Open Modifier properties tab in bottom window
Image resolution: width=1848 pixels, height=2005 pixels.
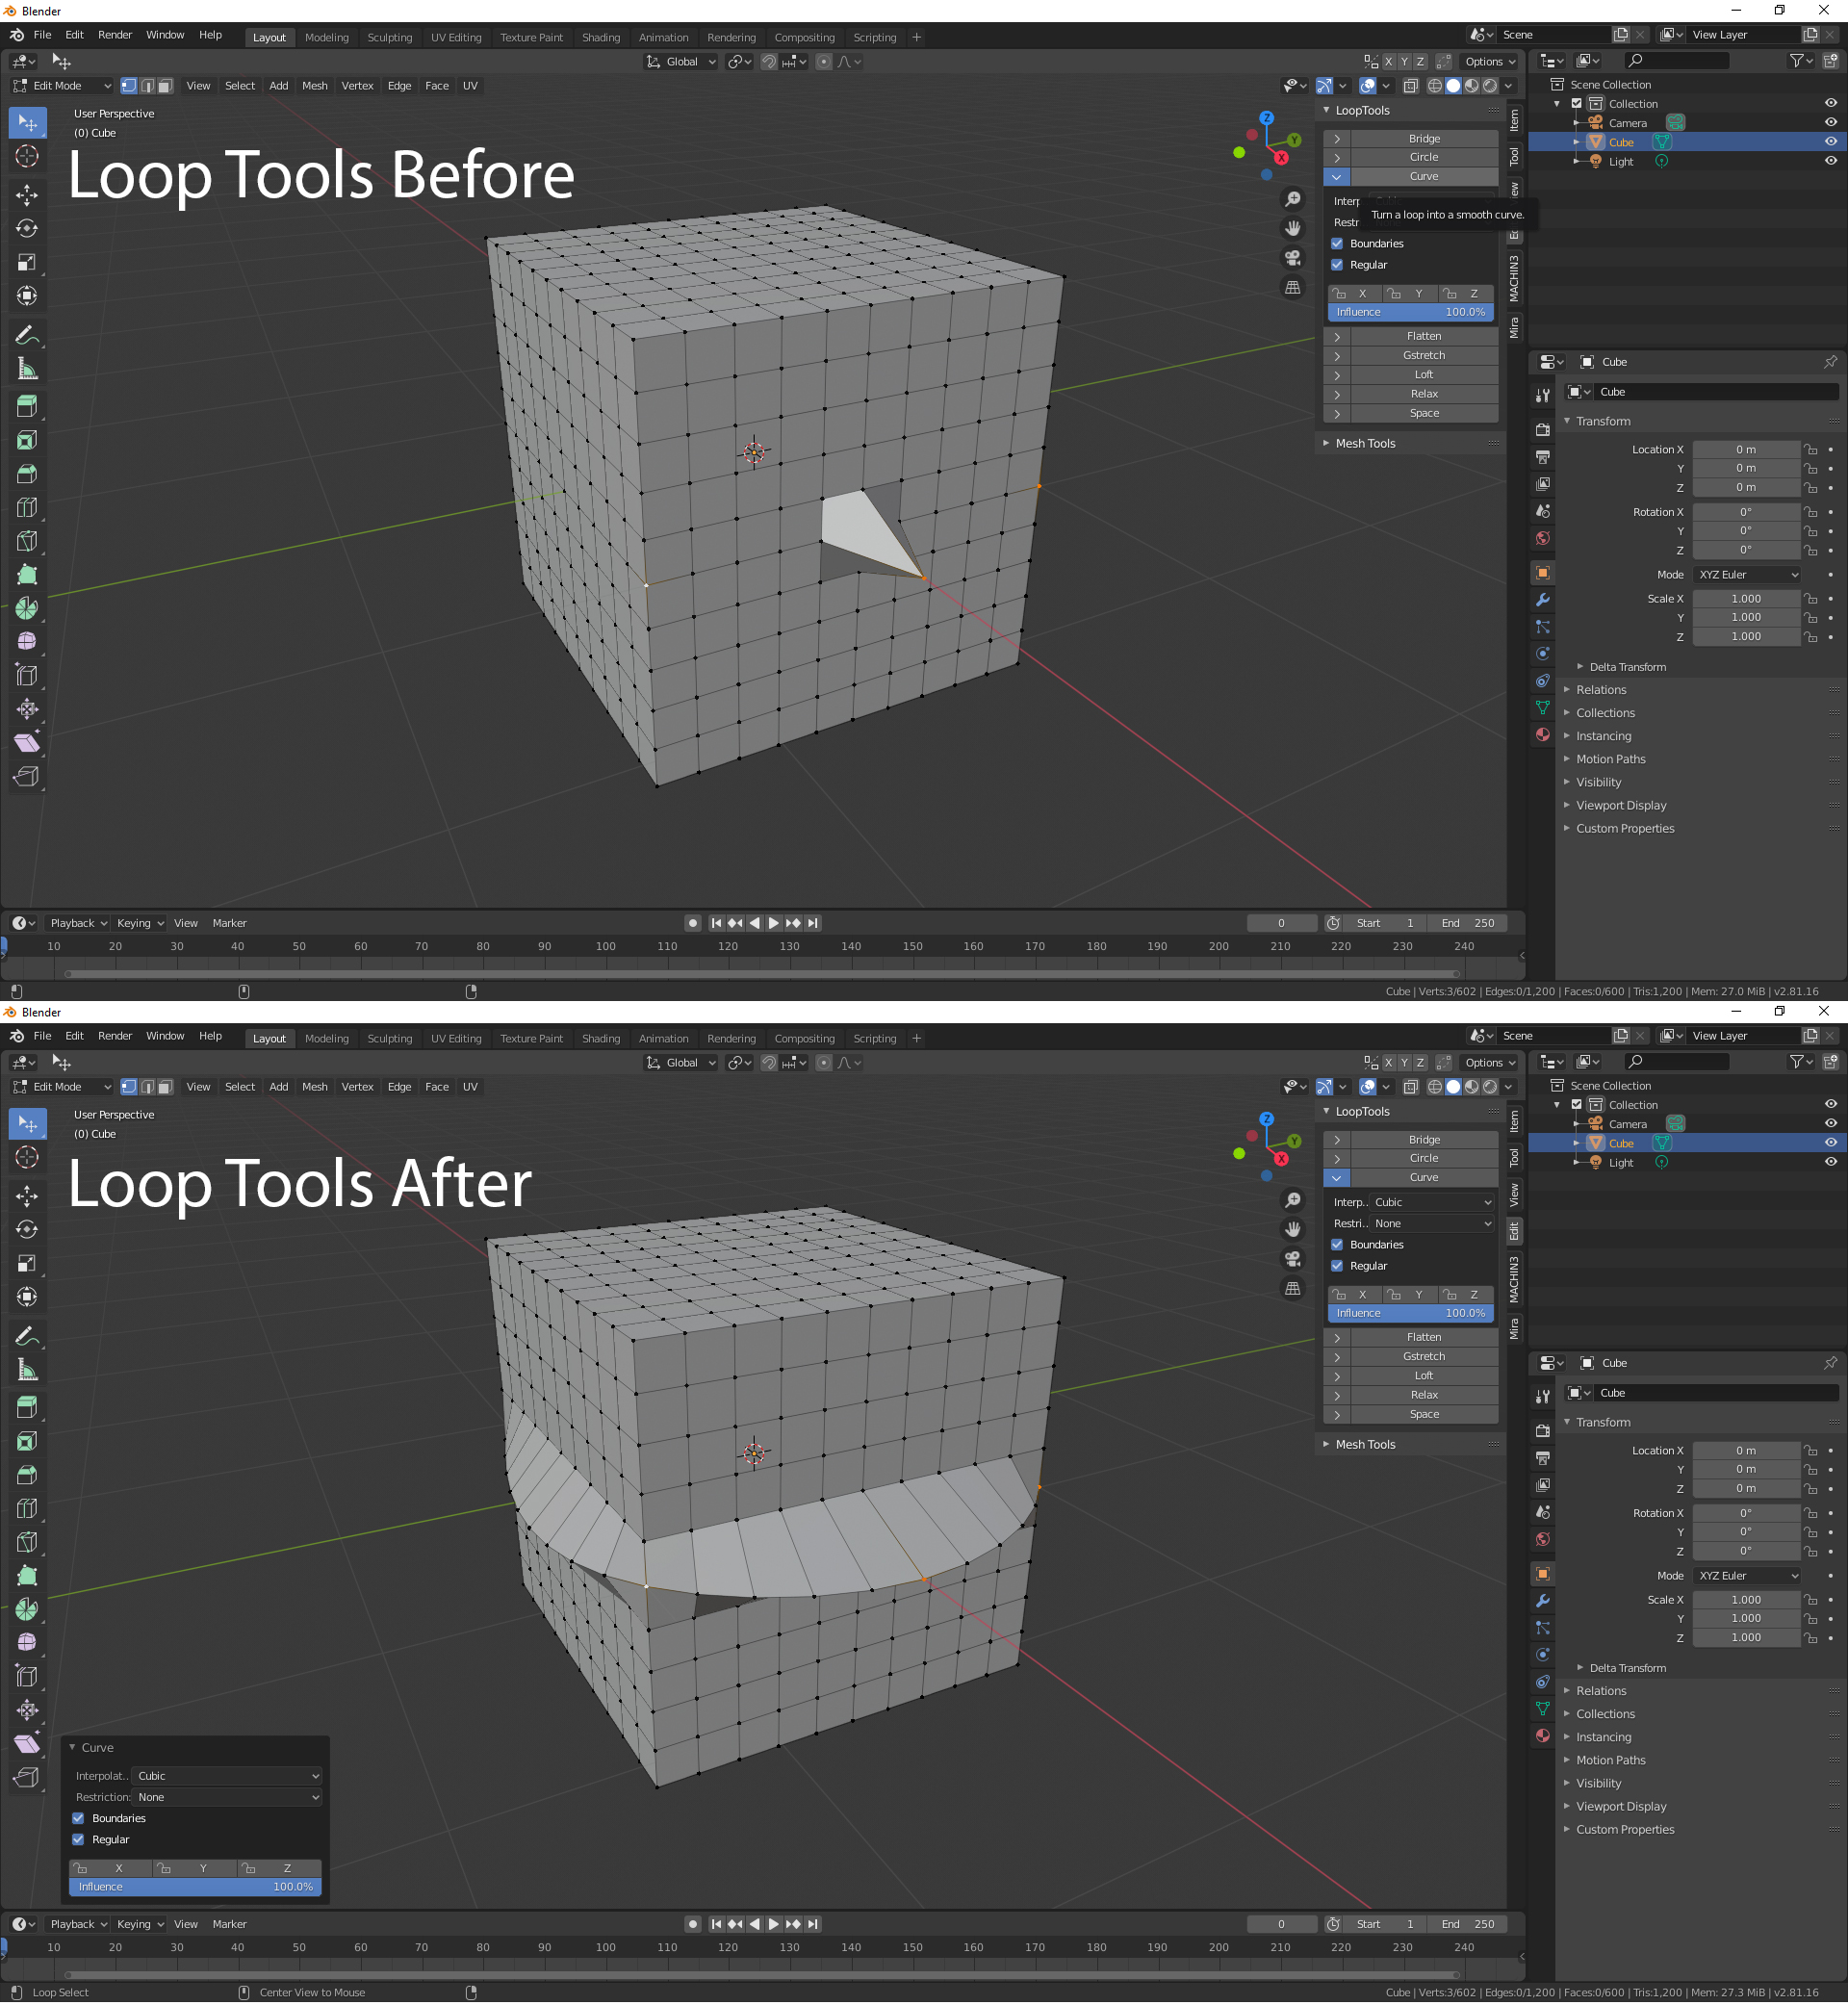[1543, 1601]
